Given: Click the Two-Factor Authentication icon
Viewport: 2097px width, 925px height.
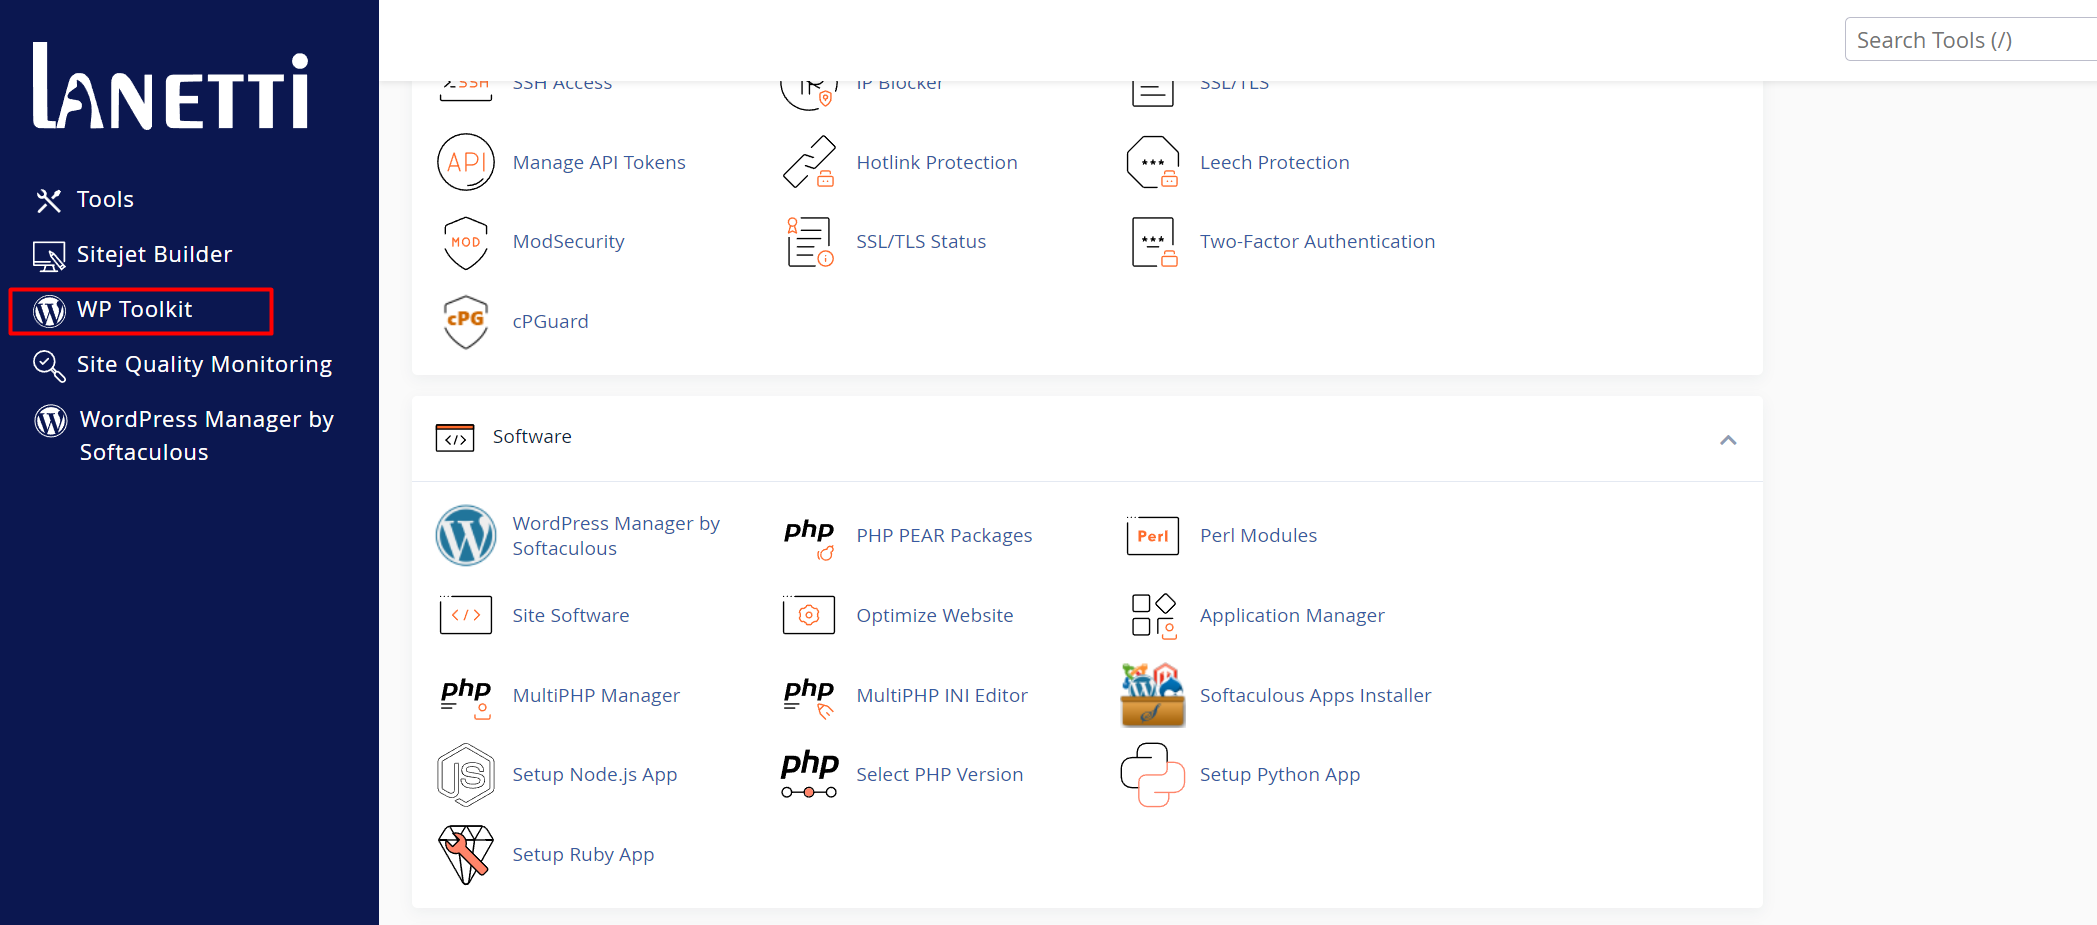Looking at the screenshot, I should 1153,242.
